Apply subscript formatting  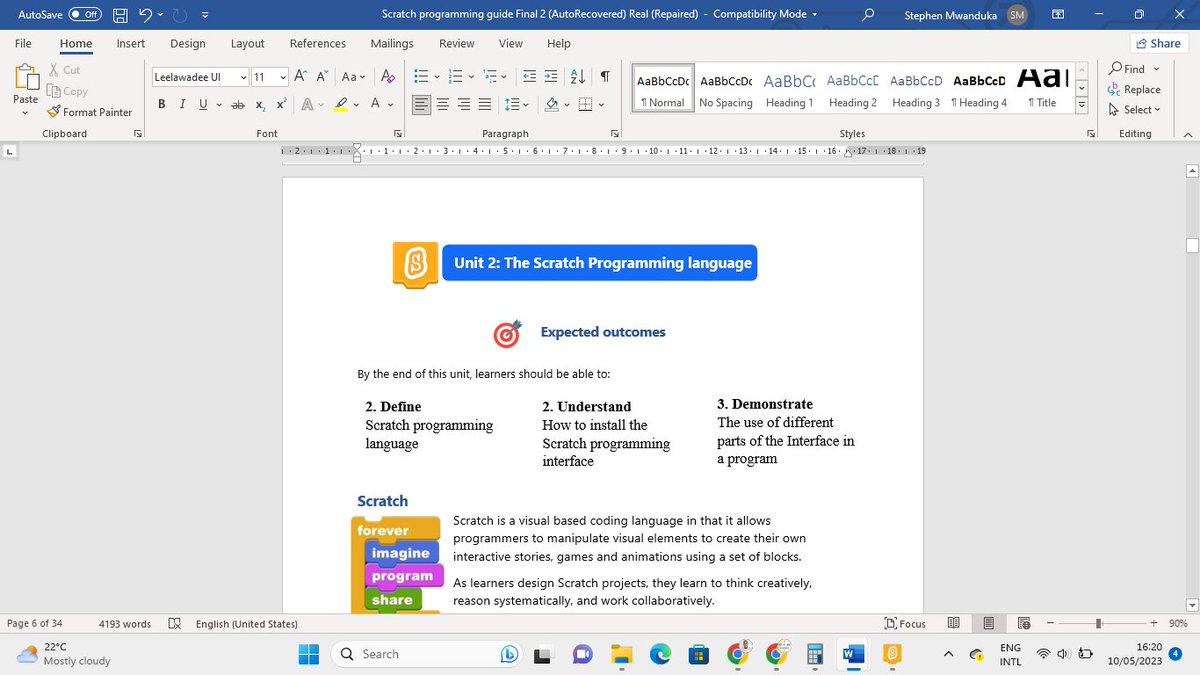(259, 105)
